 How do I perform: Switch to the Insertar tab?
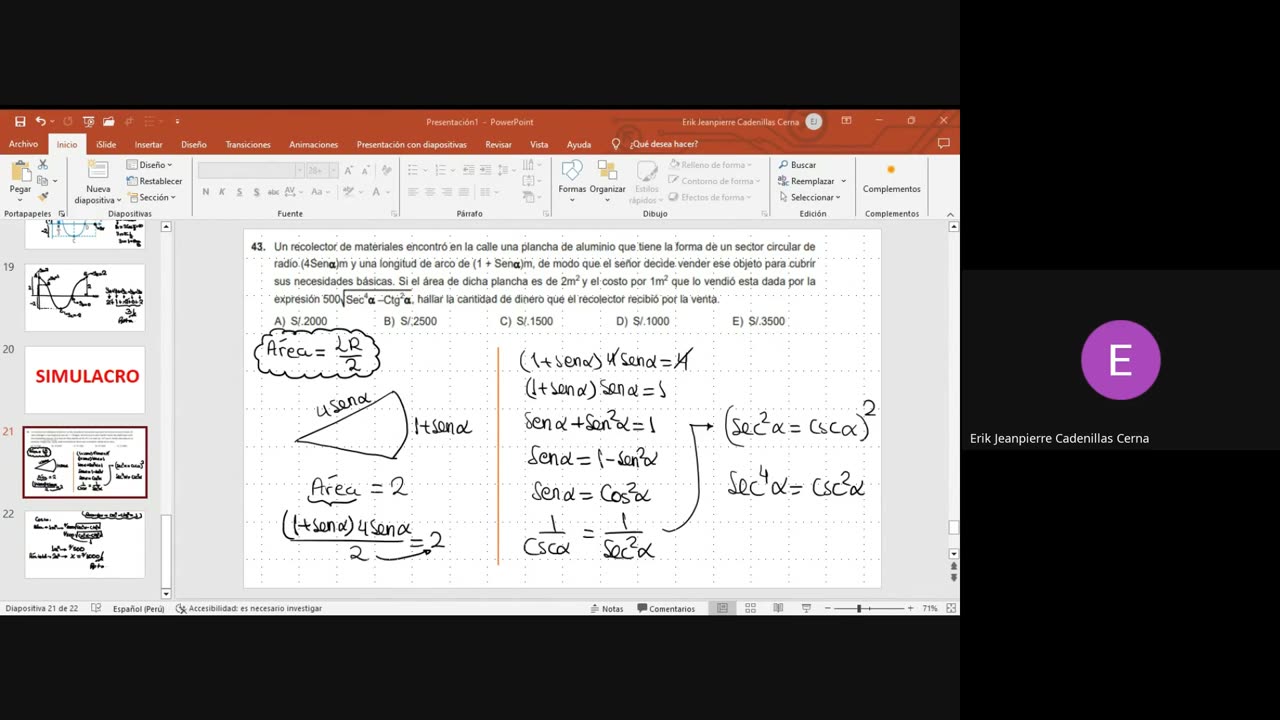point(148,144)
